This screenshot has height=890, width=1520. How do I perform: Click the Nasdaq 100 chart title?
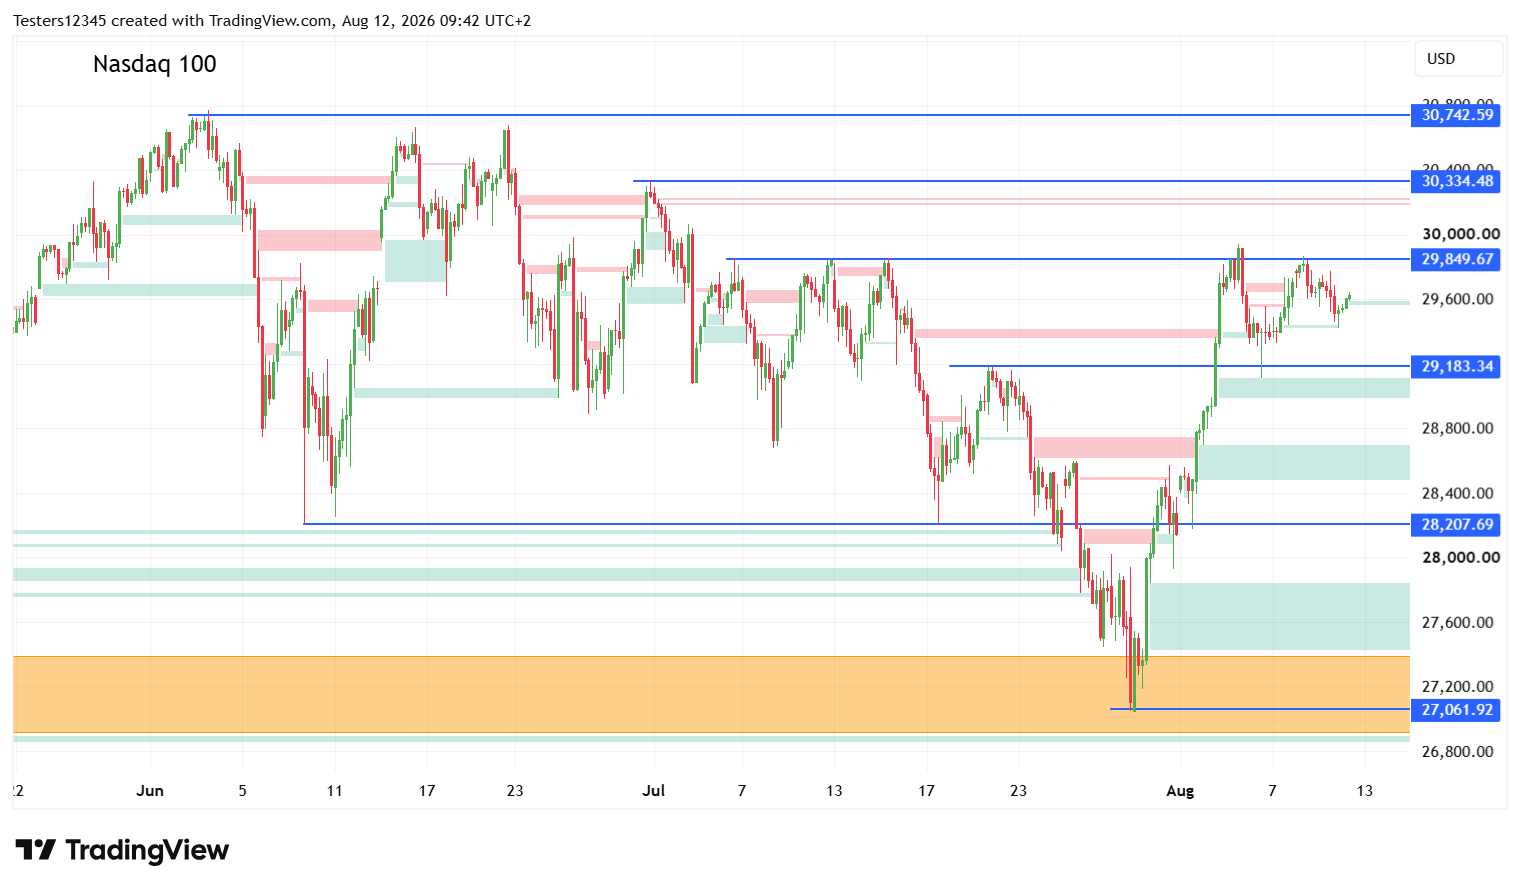(x=155, y=64)
